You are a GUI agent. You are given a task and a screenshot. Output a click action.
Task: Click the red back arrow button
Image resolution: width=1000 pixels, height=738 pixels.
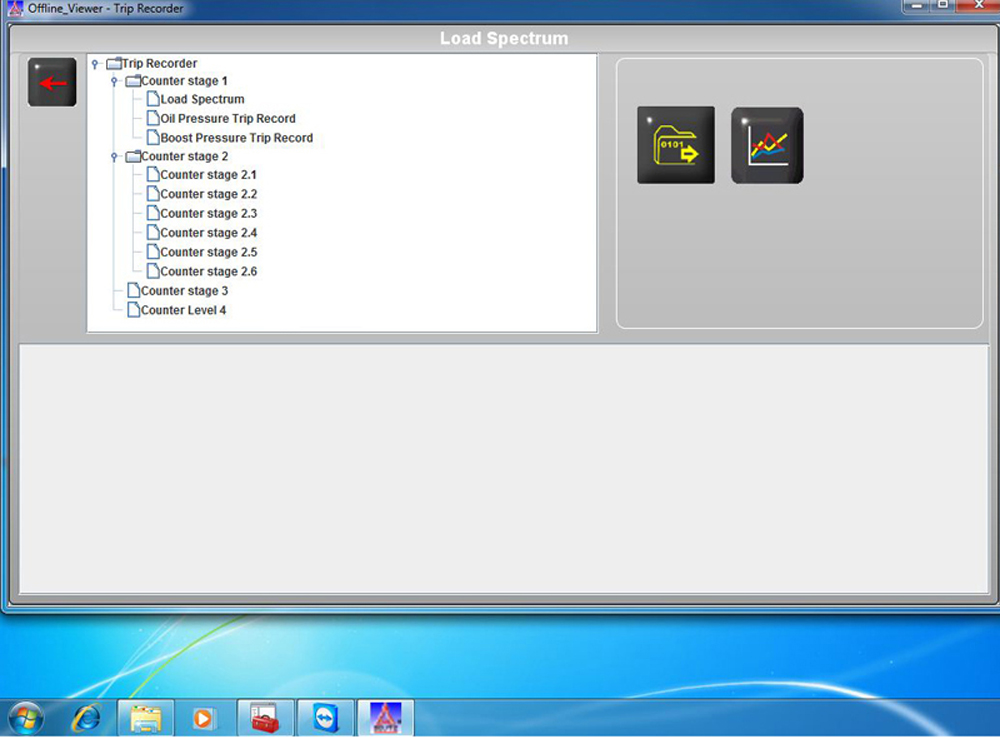coord(52,82)
